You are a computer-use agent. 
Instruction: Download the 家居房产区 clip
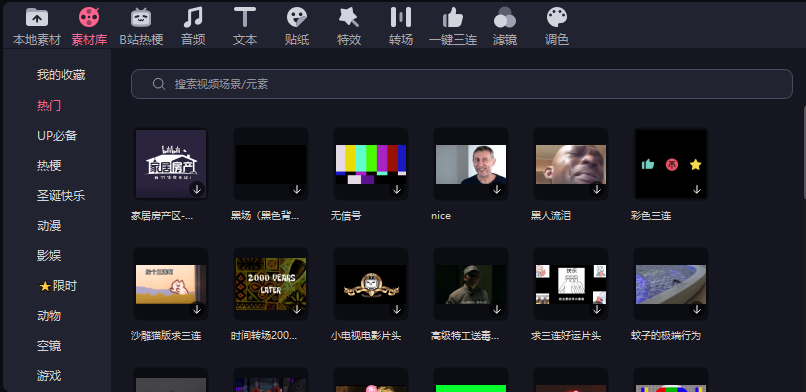[x=197, y=189]
